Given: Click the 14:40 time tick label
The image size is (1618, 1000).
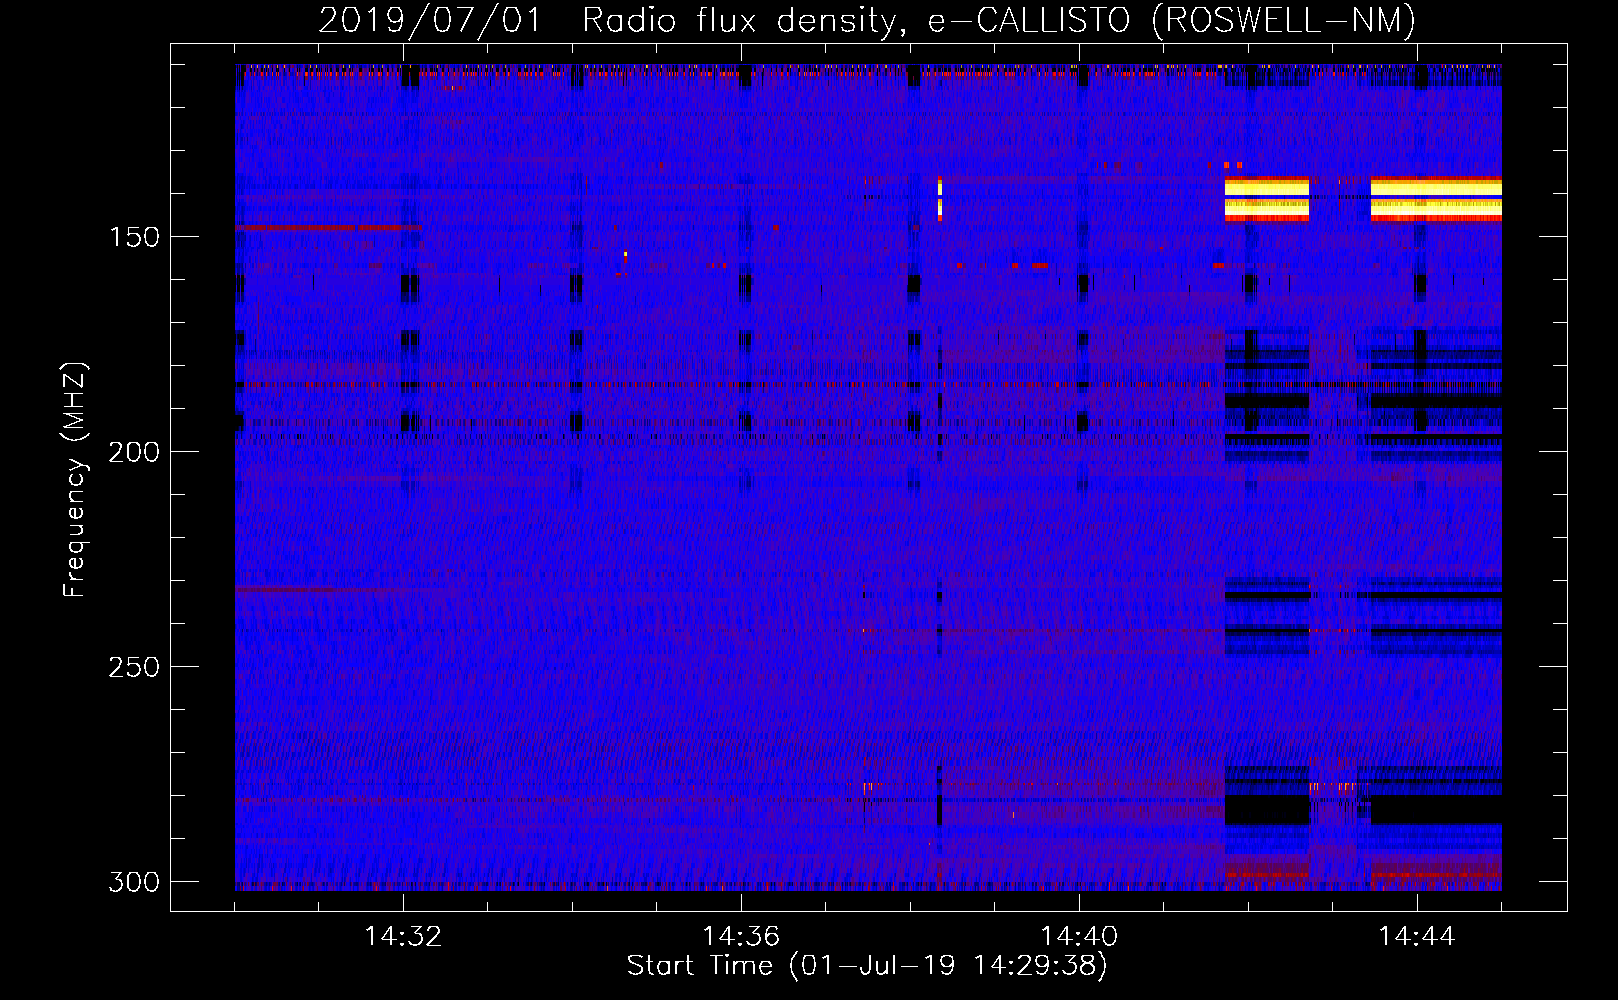Looking at the screenshot, I should [1079, 936].
